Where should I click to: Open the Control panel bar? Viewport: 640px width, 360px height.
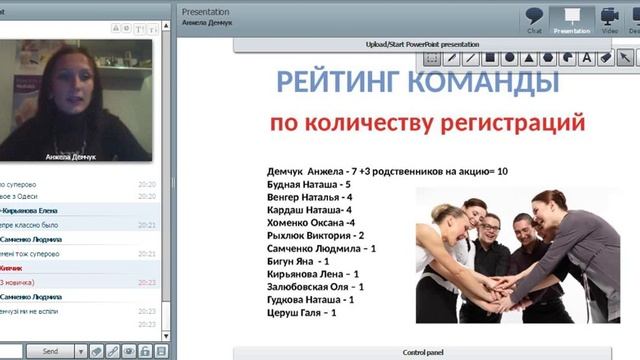(x=422, y=353)
